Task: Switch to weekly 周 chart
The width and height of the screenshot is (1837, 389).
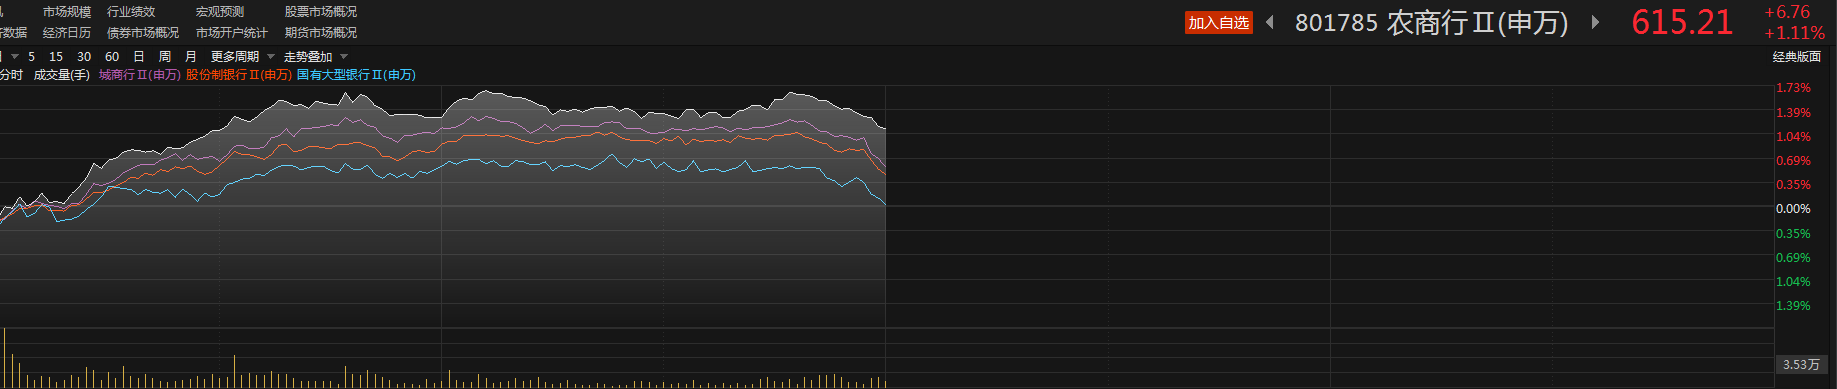Action: 165,57
